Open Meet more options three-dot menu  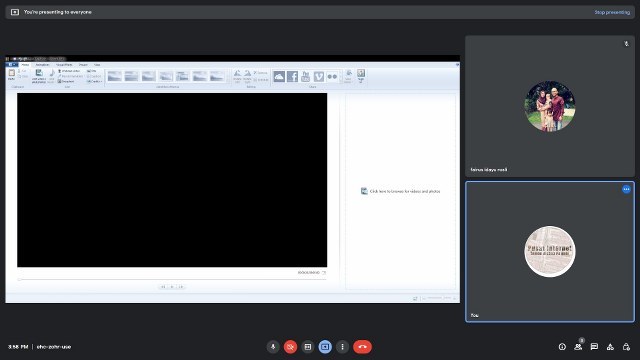[342, 347]
